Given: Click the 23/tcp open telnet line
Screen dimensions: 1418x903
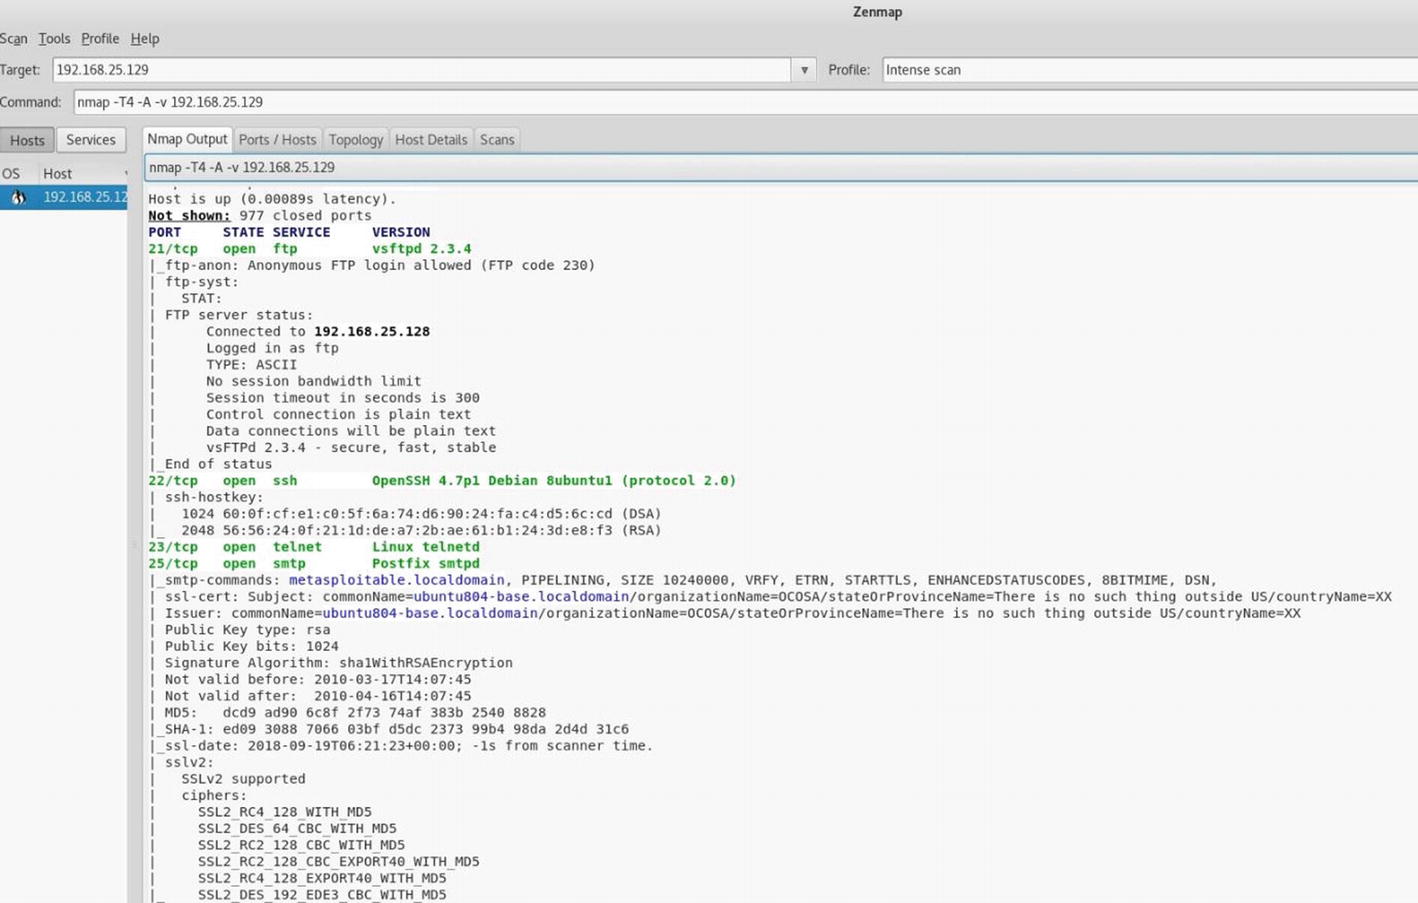Looking at the screenshot, I should (x=314, y=547).
